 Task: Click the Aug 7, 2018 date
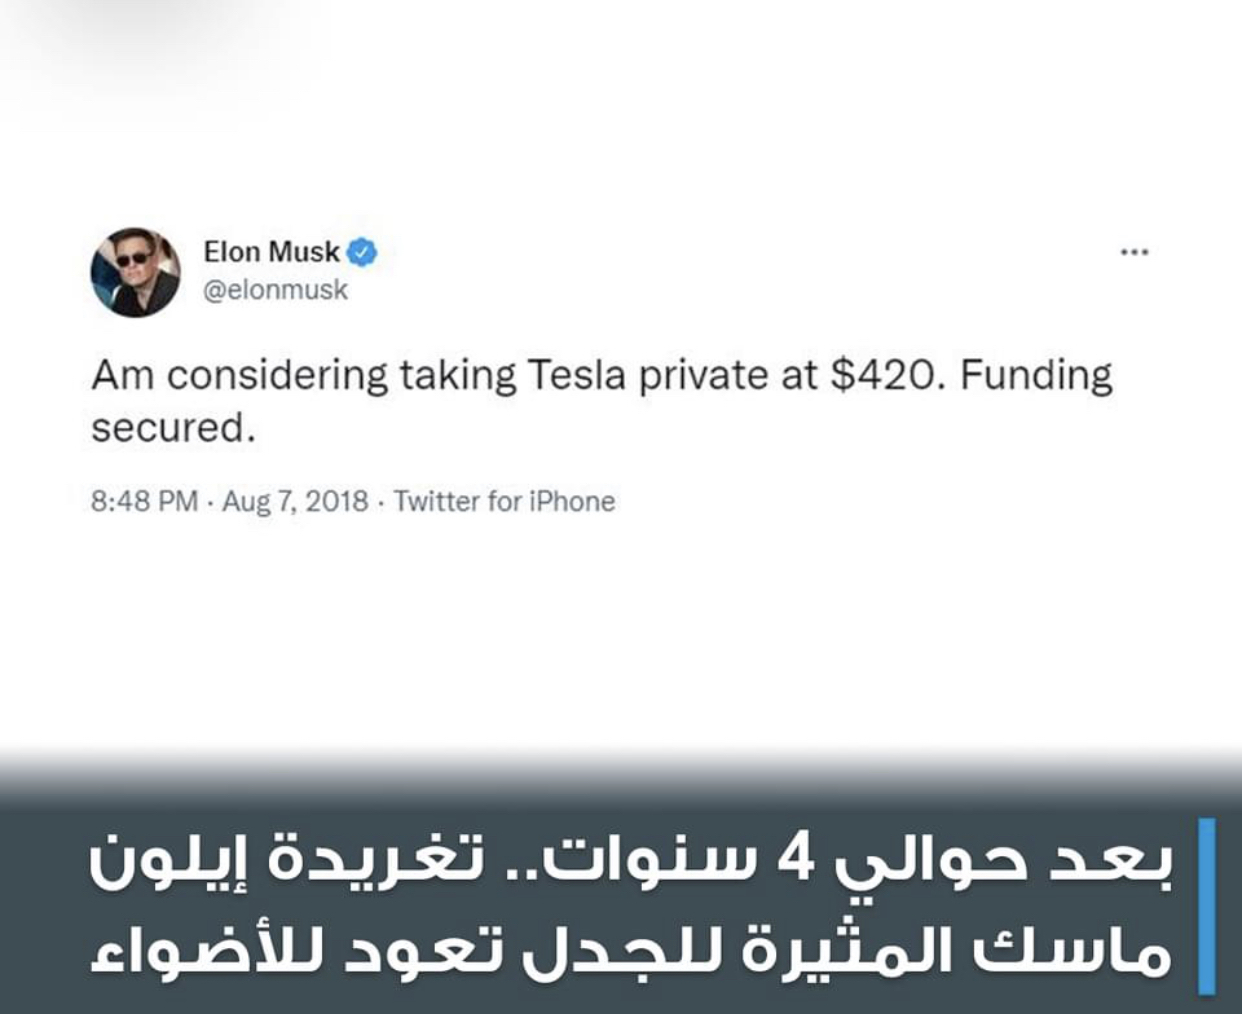295,501
